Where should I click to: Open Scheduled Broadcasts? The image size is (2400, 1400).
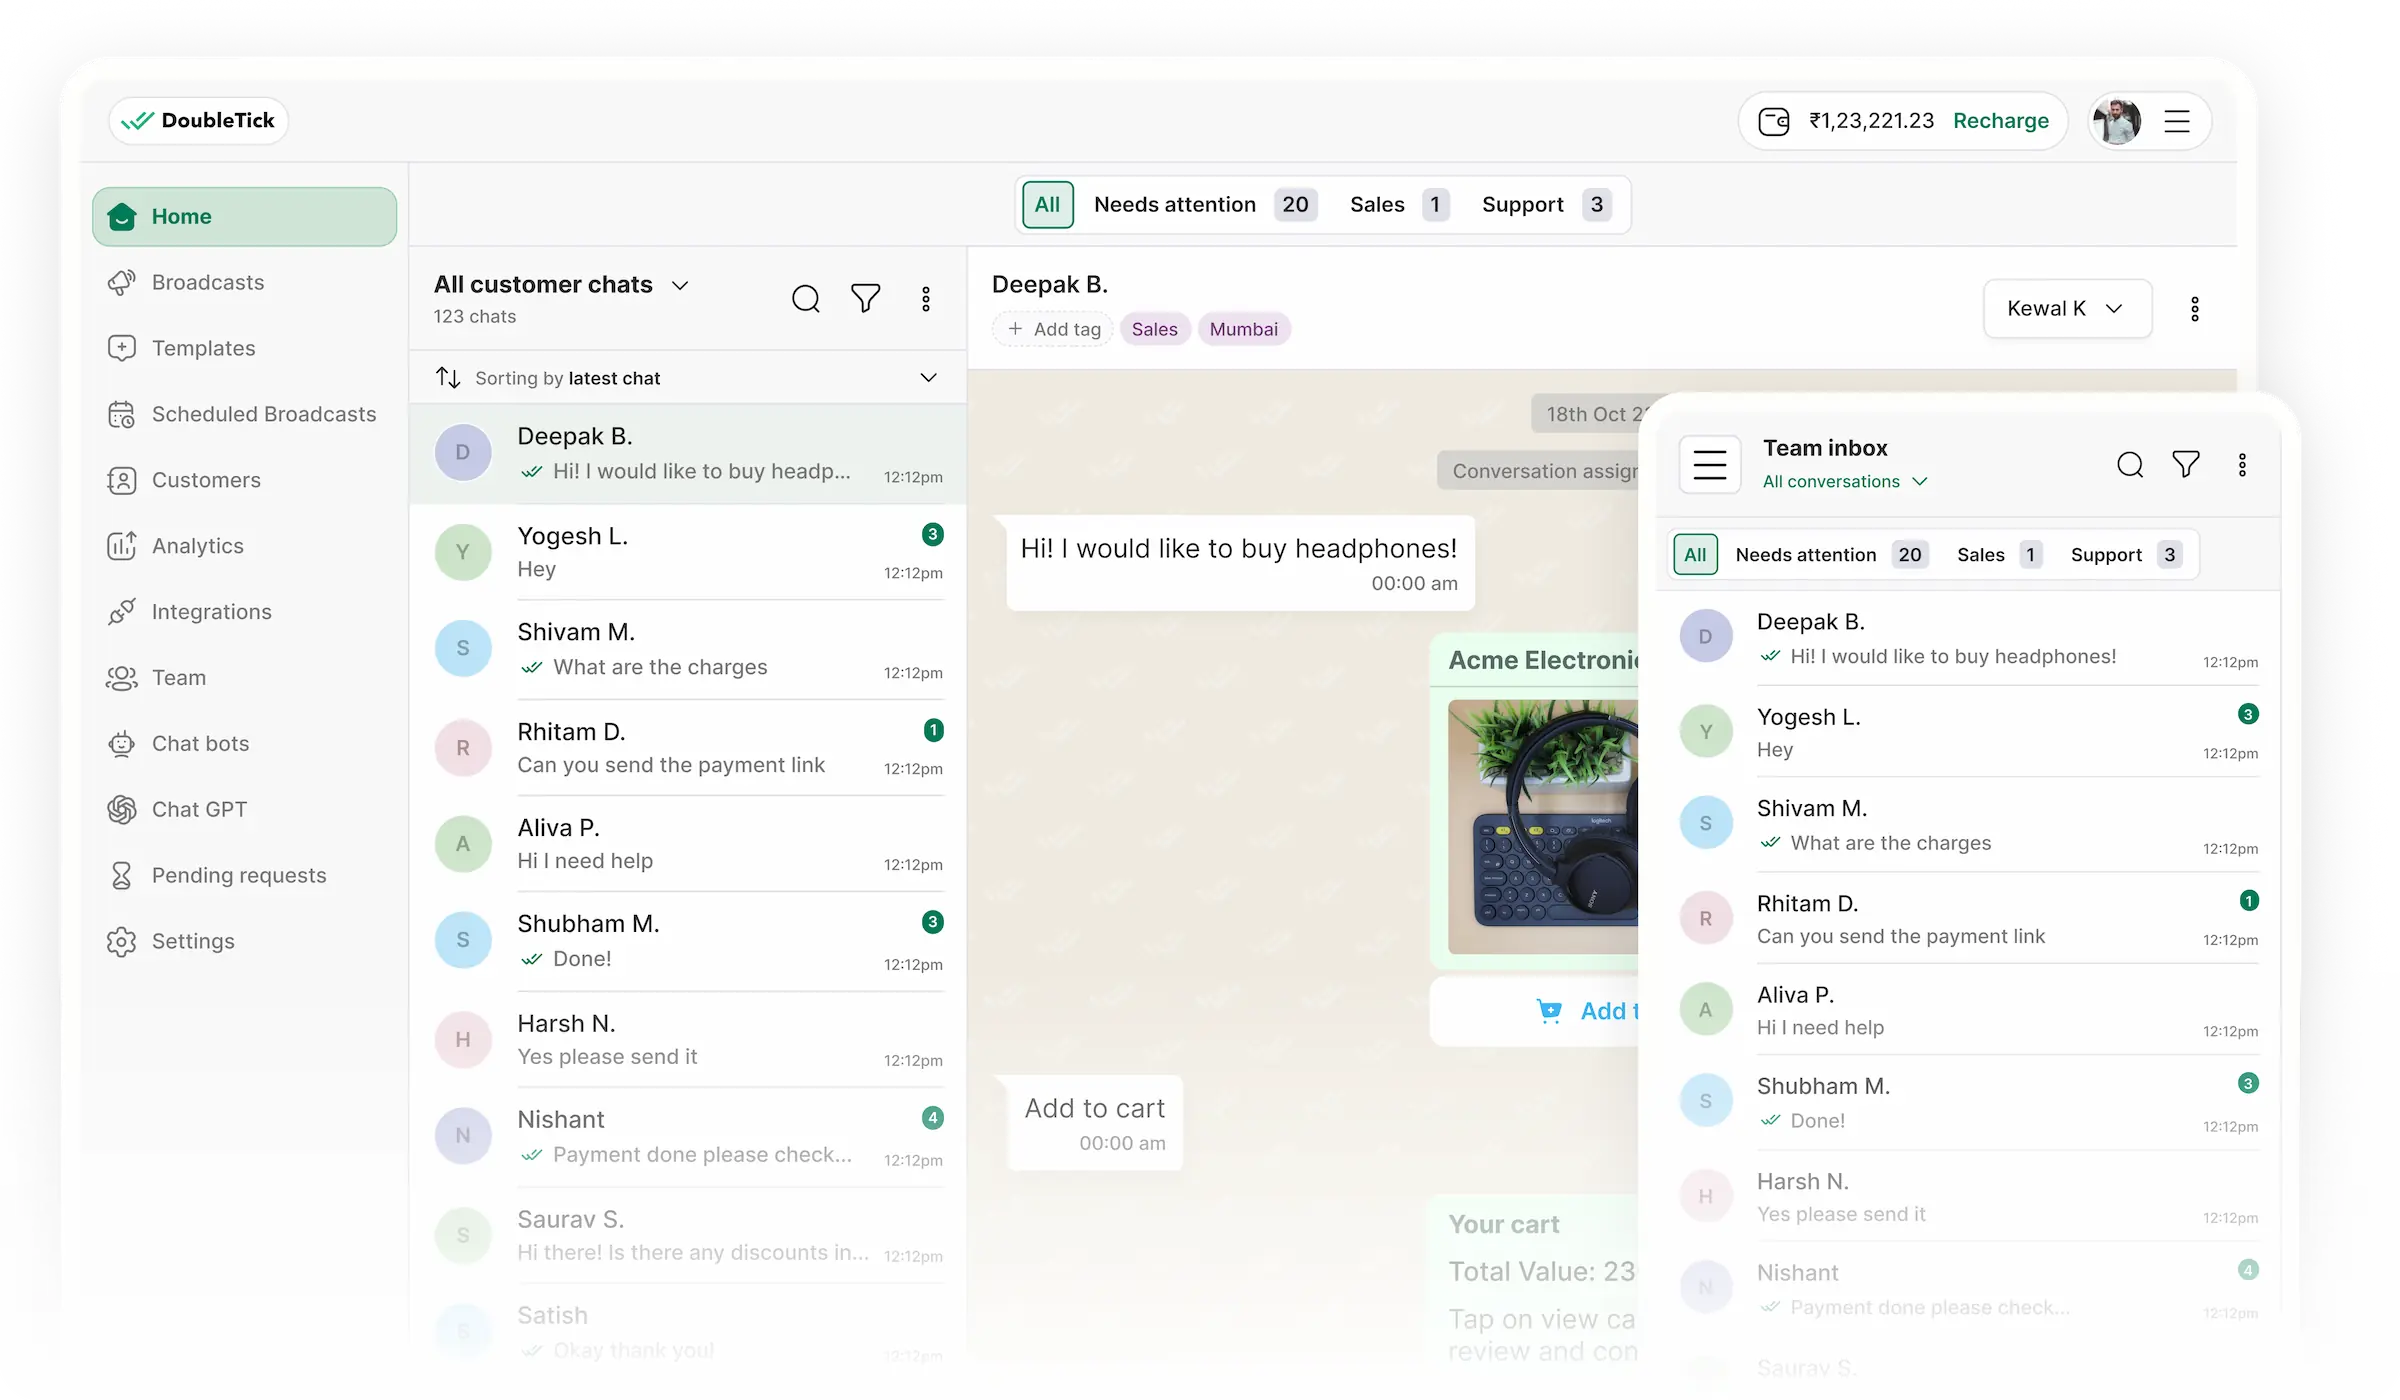tap(263, 413)
